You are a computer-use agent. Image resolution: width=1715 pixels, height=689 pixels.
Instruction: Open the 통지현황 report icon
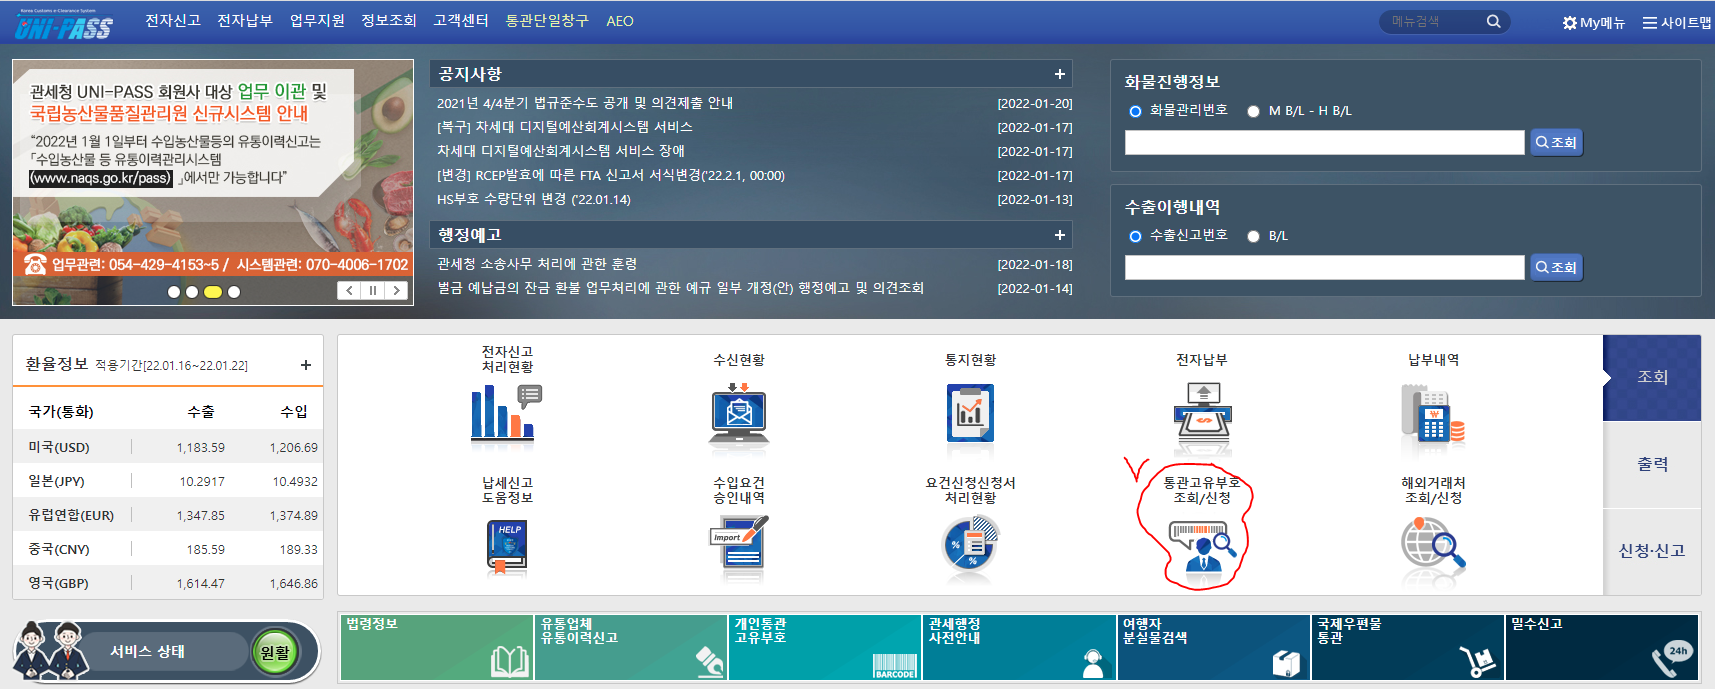970,412
